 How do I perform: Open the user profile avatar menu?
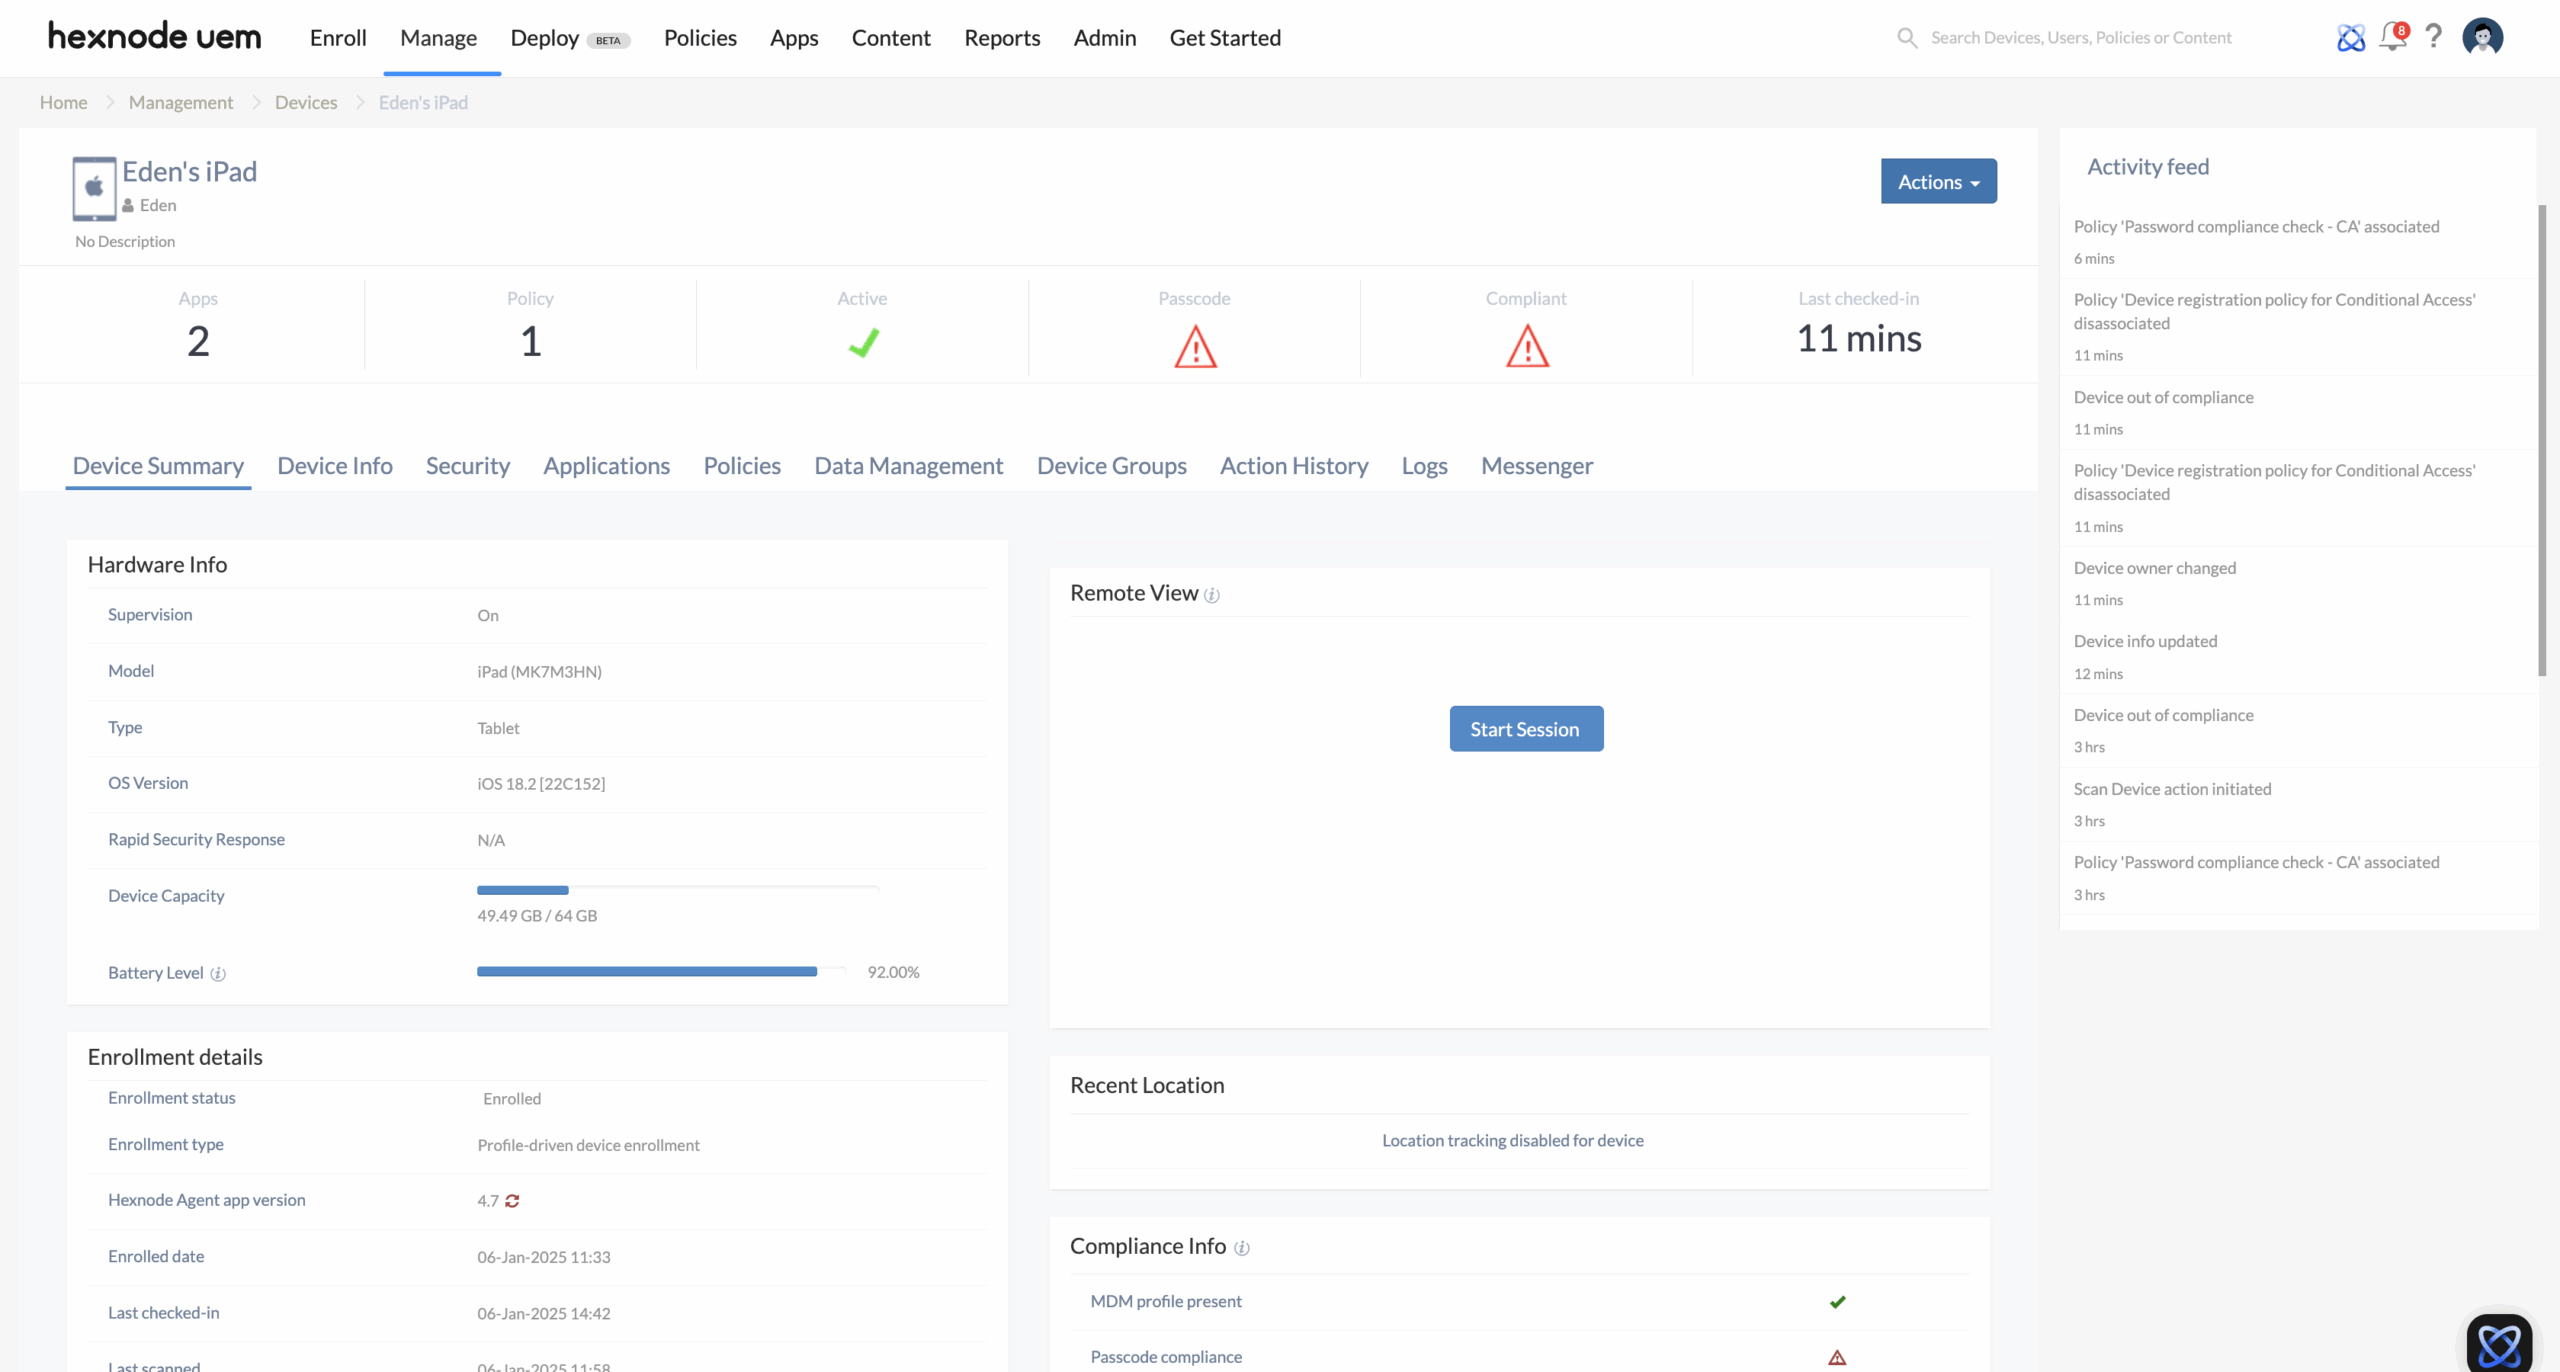tap(2482, 37)
